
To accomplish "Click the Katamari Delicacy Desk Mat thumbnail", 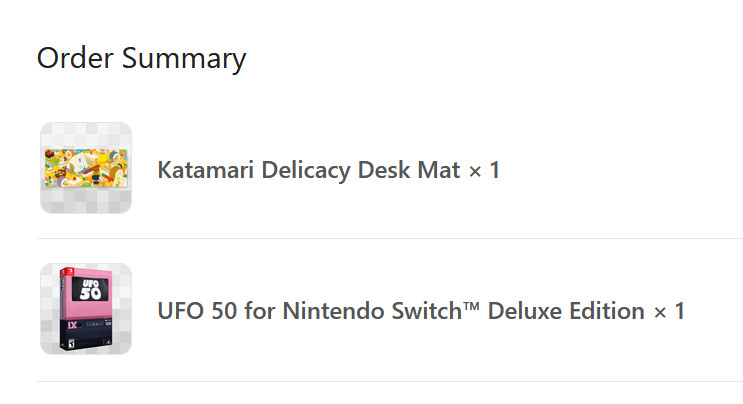I will [x=86, y=168].
